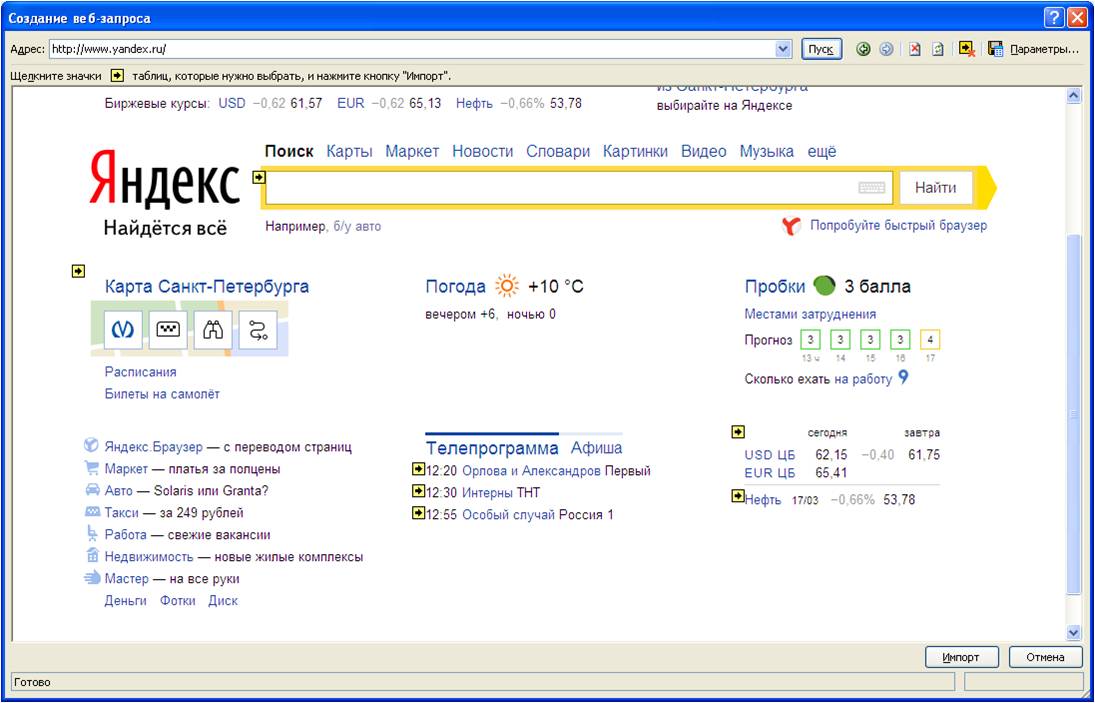Select the table arrow before 12:20

(418, 470)
